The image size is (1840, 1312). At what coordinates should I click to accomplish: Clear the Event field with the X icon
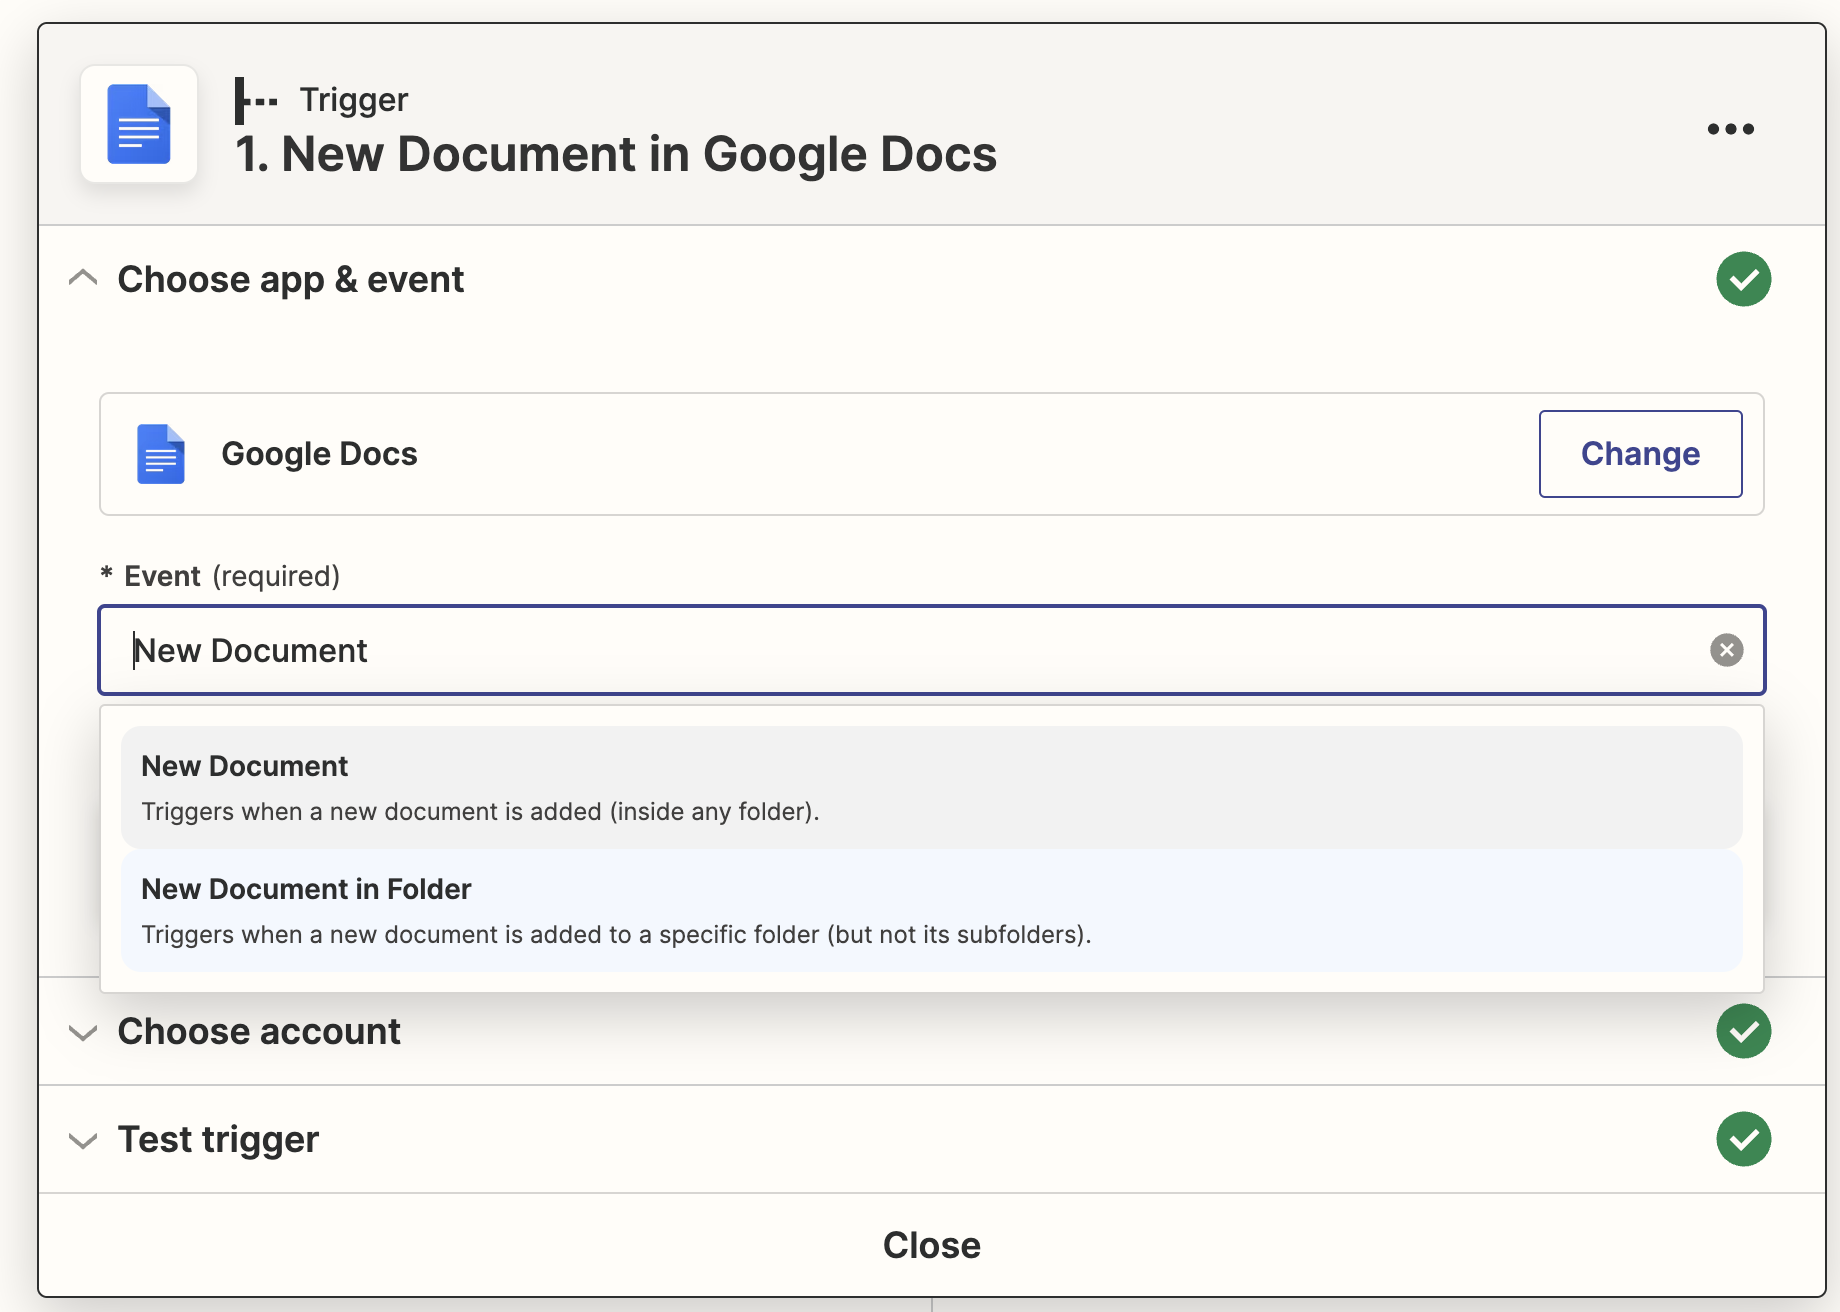(1726, 650)
